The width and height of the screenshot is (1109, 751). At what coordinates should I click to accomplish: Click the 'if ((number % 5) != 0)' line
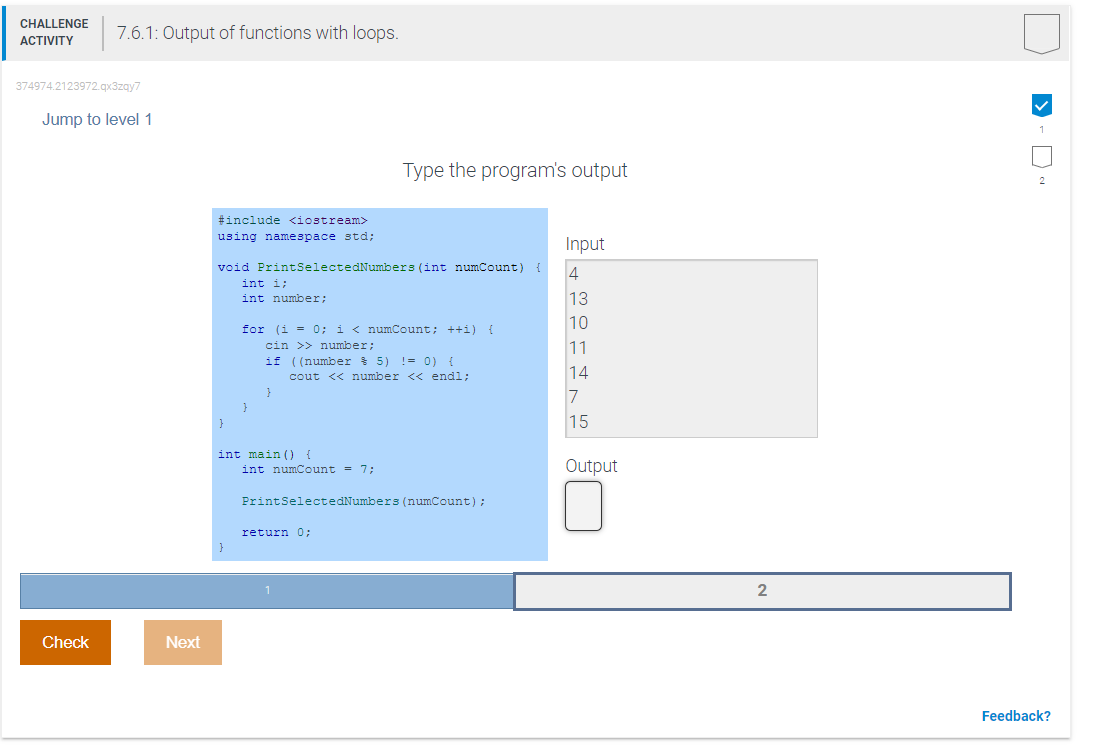click(x=359, y=361)
